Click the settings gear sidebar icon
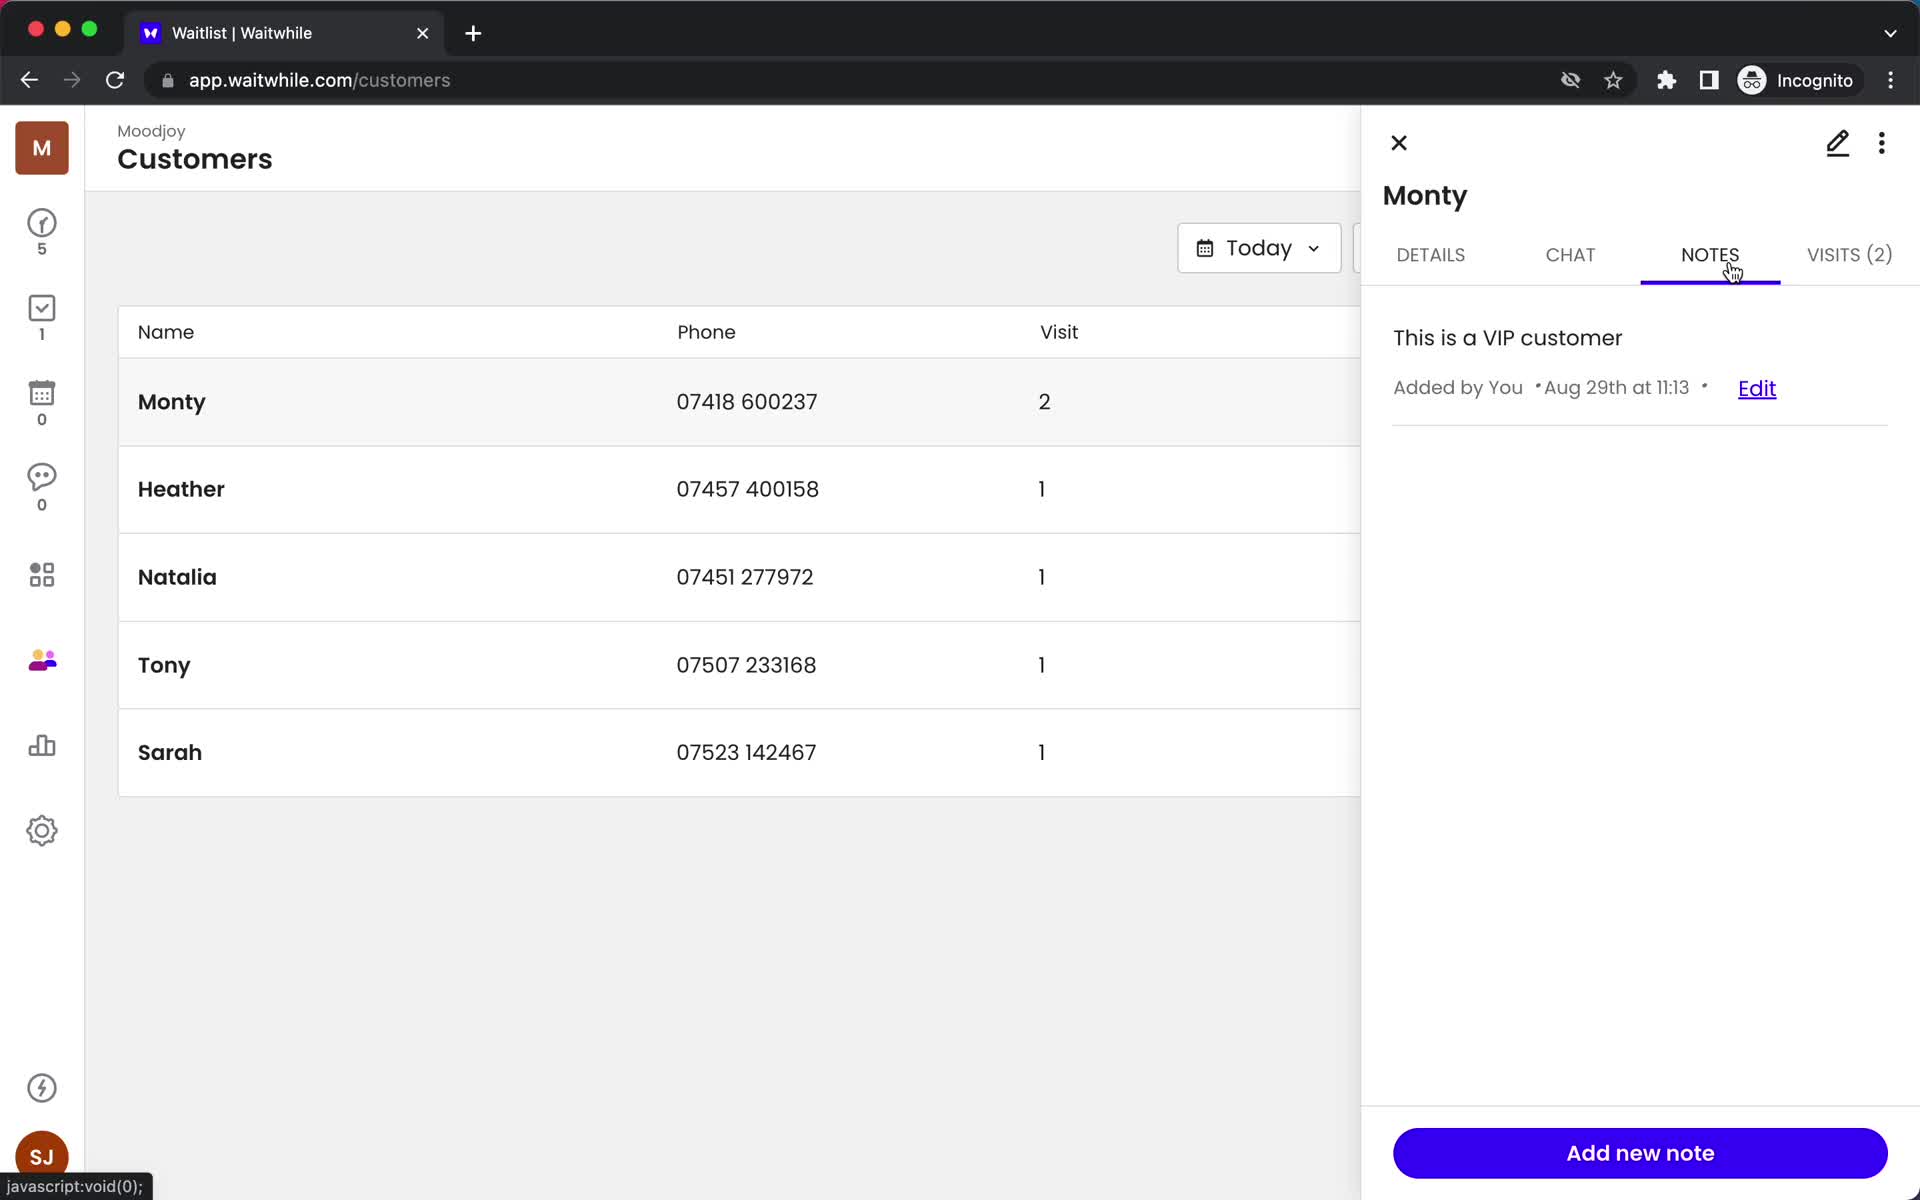This screenshot has height=1200, width=1920. (x=41, y=831)
